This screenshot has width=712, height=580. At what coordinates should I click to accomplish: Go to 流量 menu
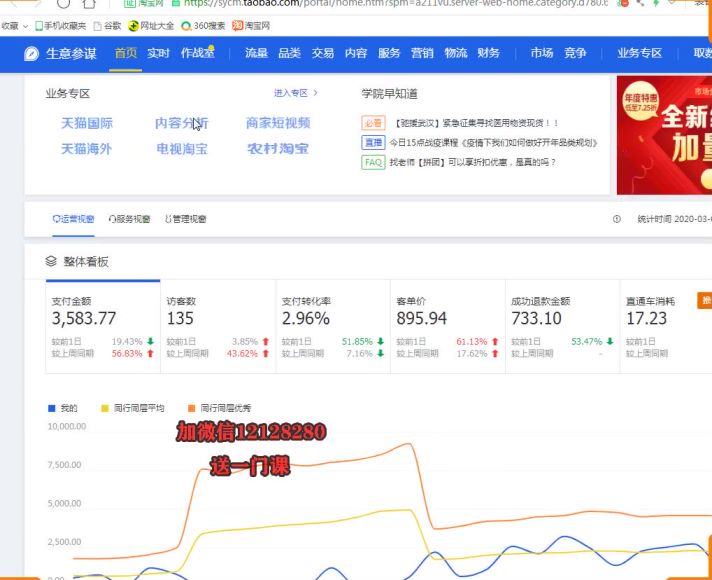[256, 53]
